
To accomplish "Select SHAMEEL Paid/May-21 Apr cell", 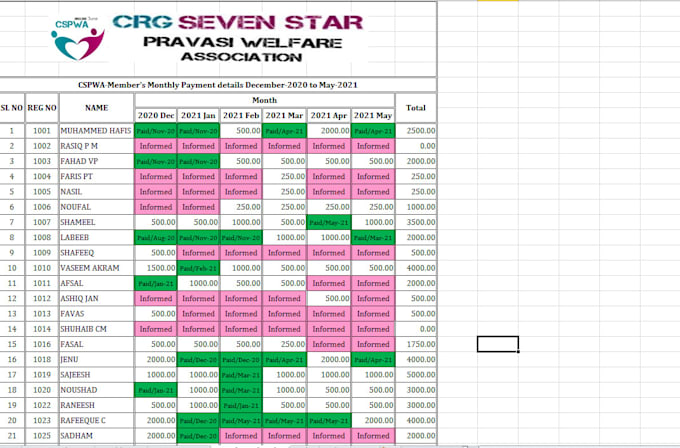I will [x=329, y=222].
